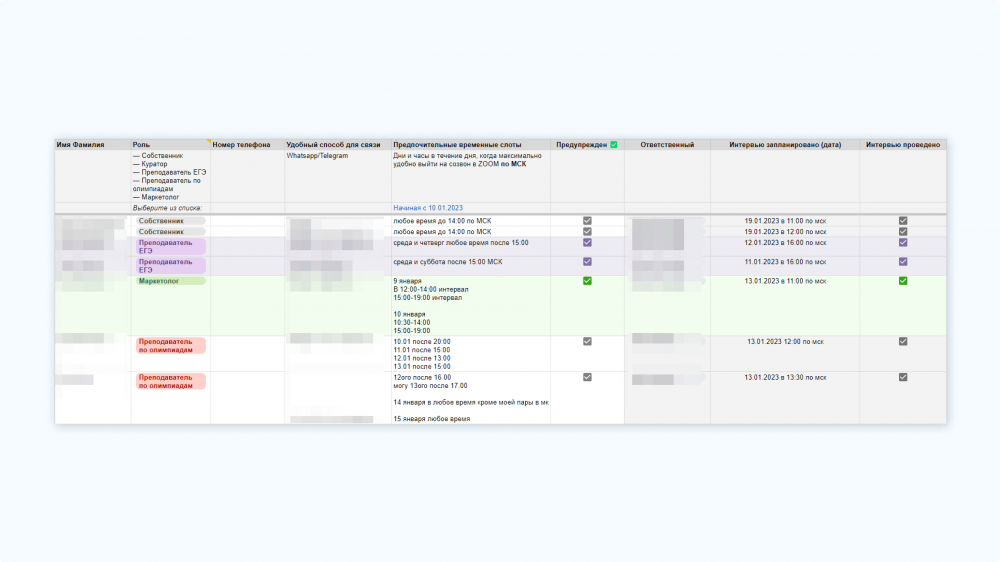The height and width of the screenshot is (562, 1000).
Task: Uncheck Предупрежден box in 19.01.2023 11:00 row
Action: coord(587,221)
